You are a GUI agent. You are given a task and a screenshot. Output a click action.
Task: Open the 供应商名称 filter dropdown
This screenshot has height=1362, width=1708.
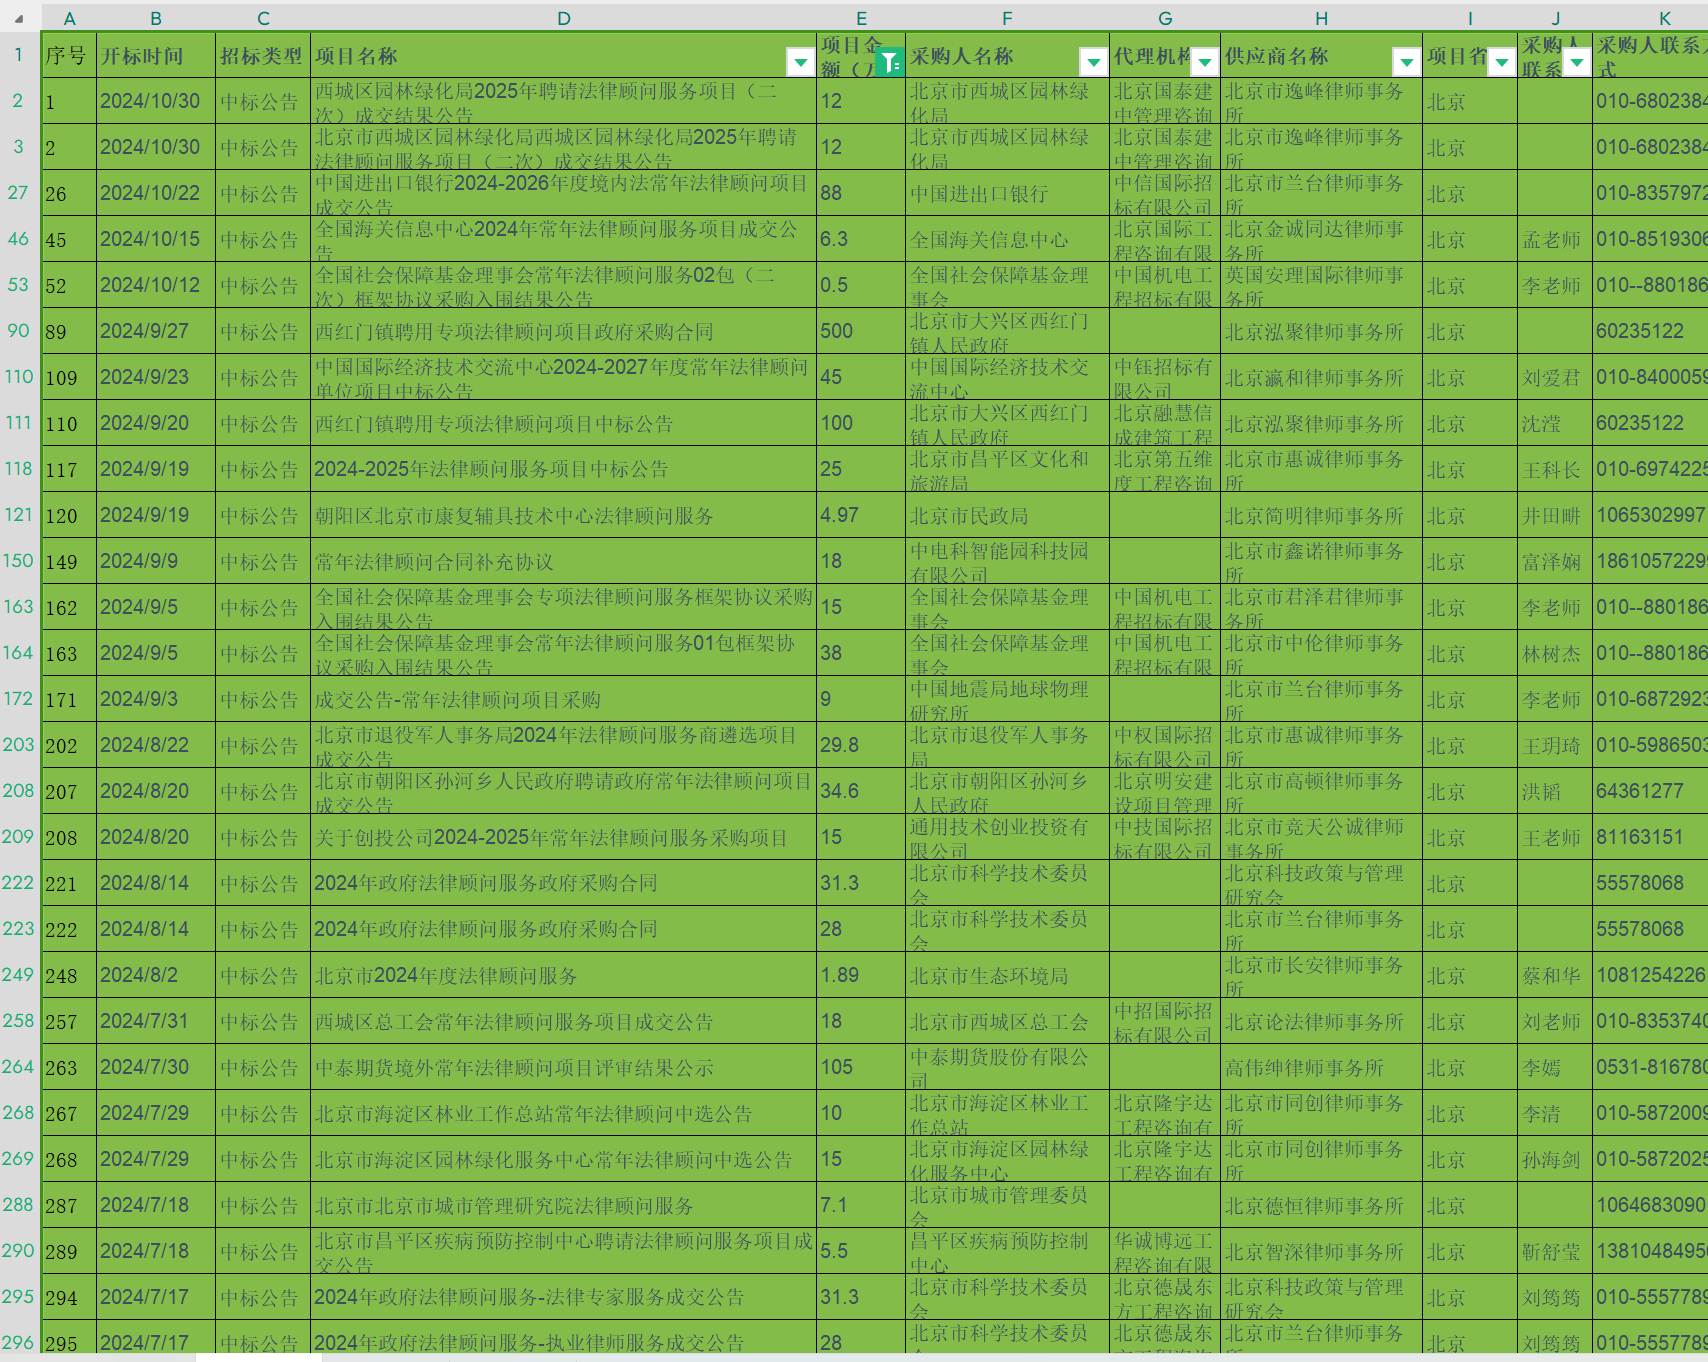(x=1407, y=62)
